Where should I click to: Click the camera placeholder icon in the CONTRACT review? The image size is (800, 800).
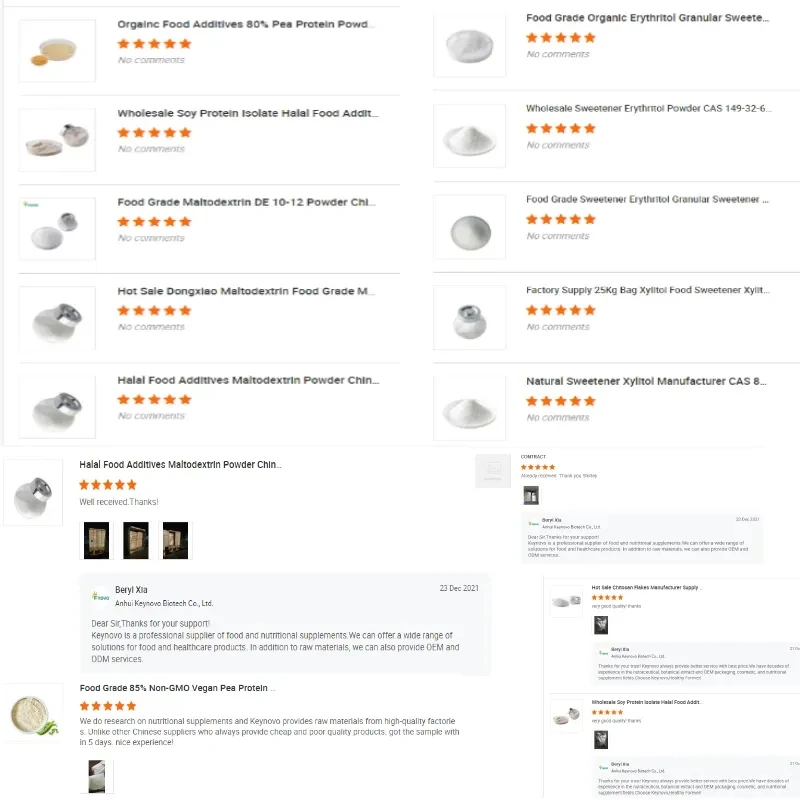(x=493, y=468)
